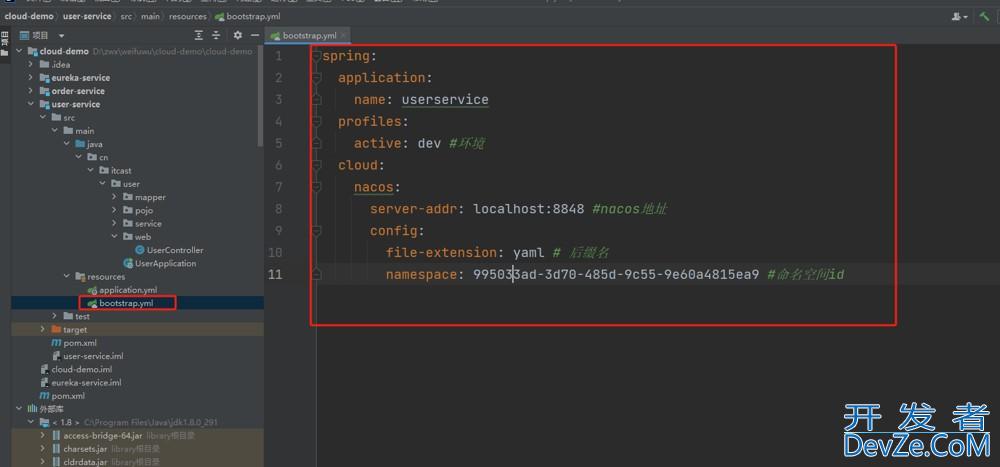Toggle fold marker at line 4 profiles
The image size is (1000, 467).
316,121
